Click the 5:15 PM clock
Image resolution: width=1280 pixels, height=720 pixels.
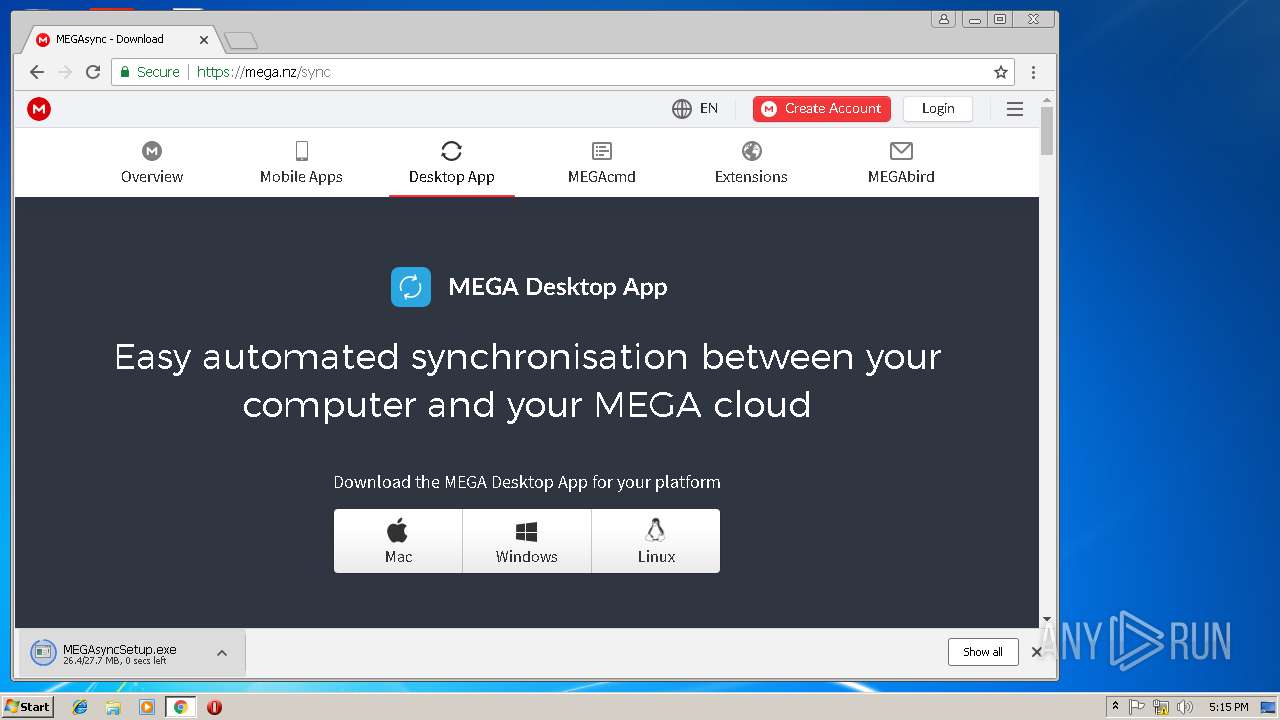[x=1229, y=707]
